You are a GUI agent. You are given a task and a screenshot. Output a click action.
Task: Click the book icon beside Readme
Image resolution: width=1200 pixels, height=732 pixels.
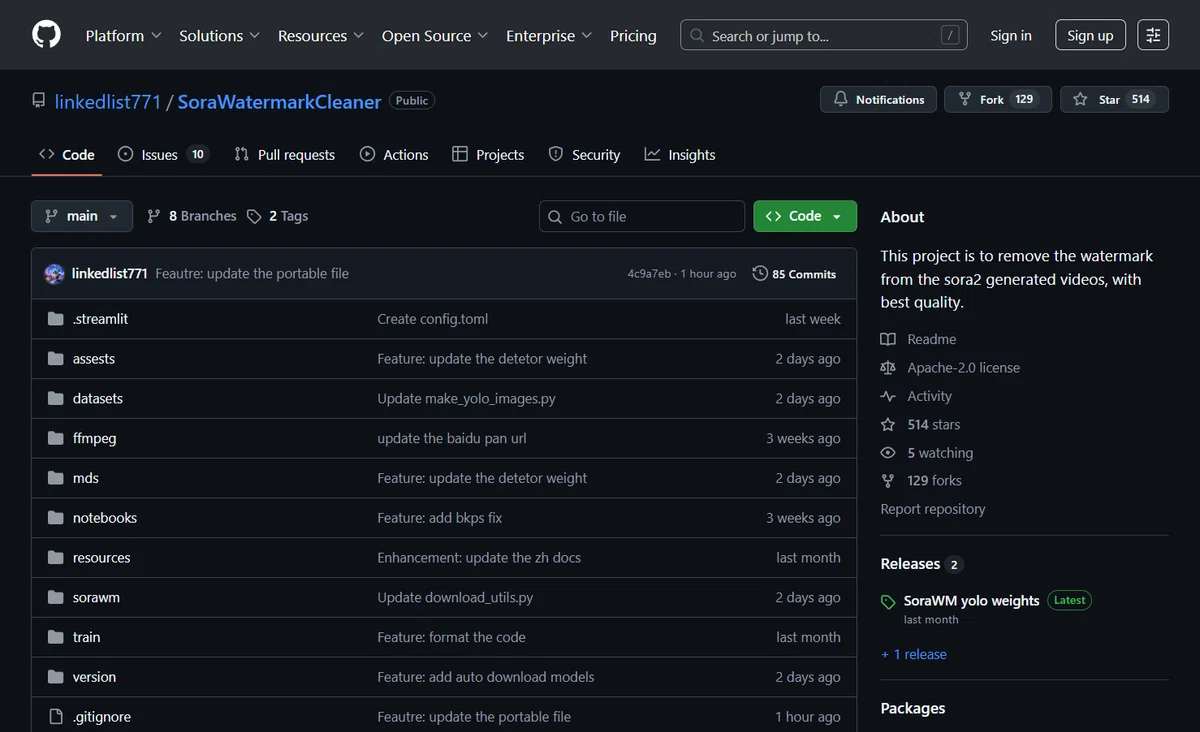coord(888,339)
